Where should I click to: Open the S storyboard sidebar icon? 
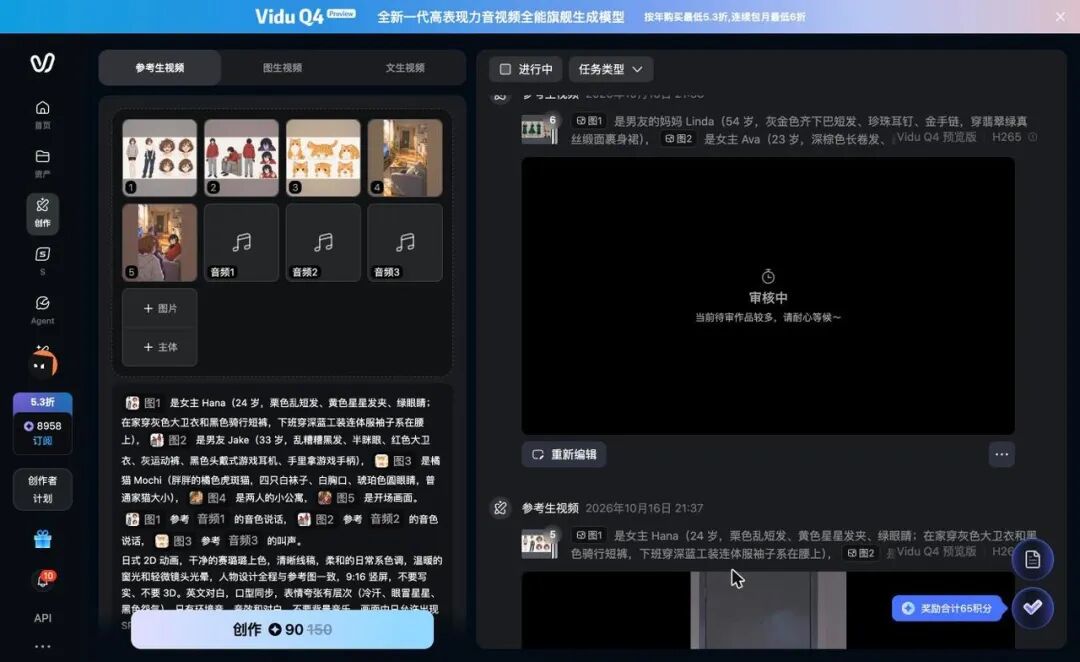[42, 260]
